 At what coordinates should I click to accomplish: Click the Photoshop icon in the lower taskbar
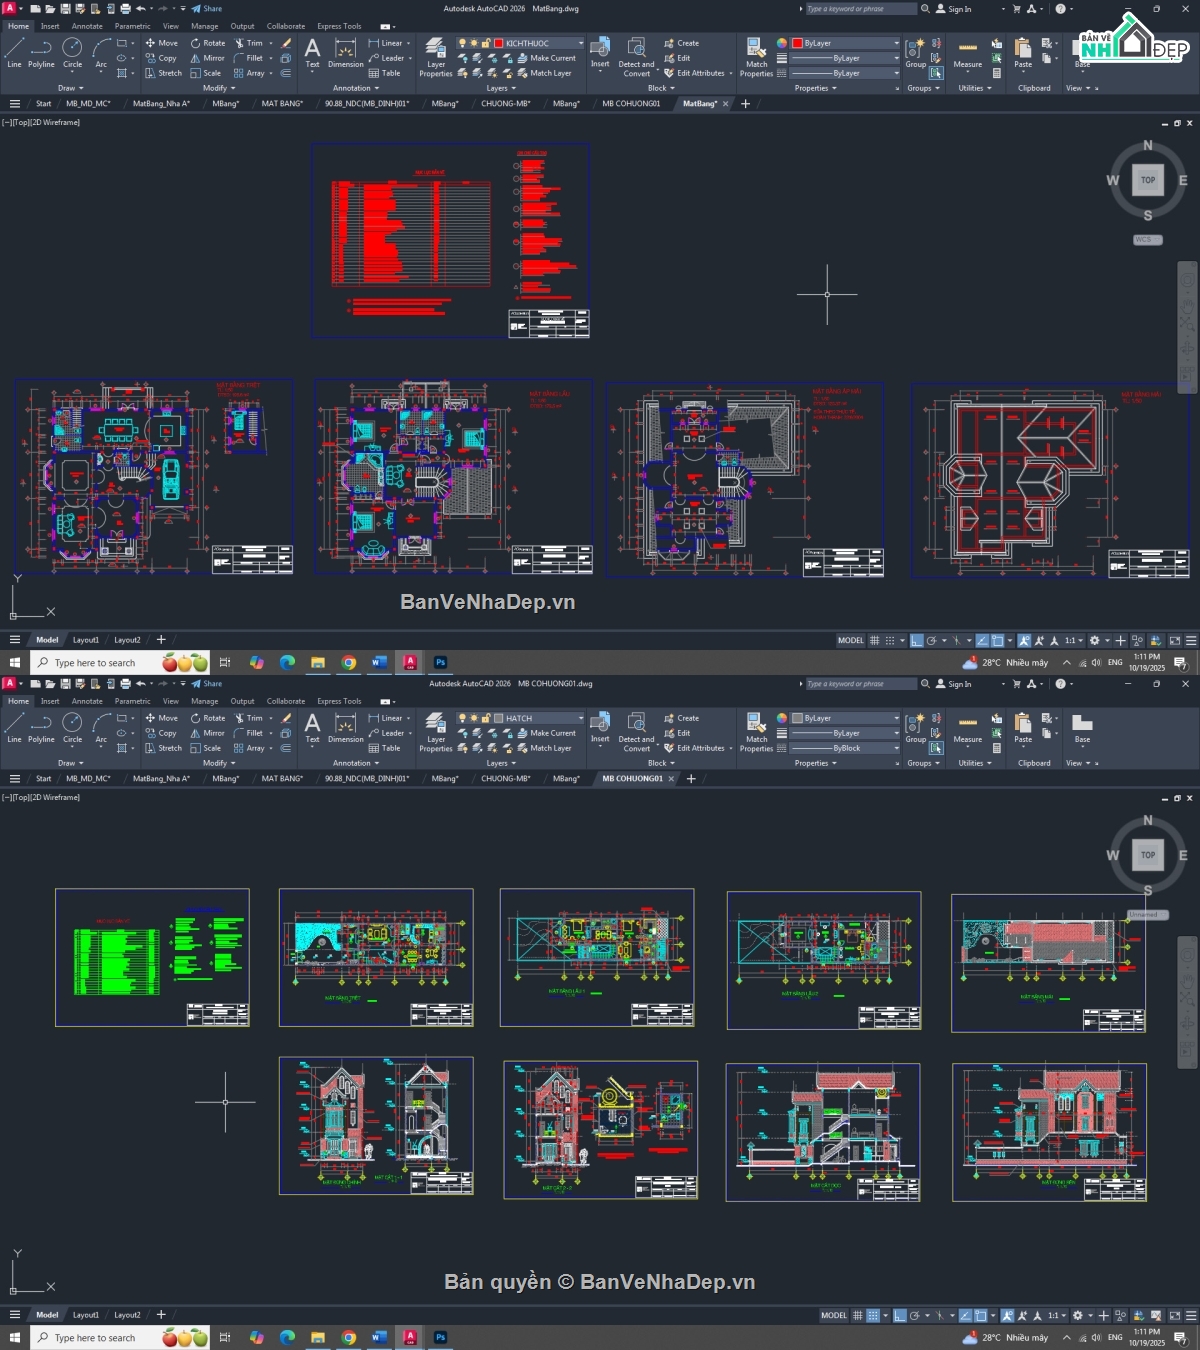pos(440,1337)
